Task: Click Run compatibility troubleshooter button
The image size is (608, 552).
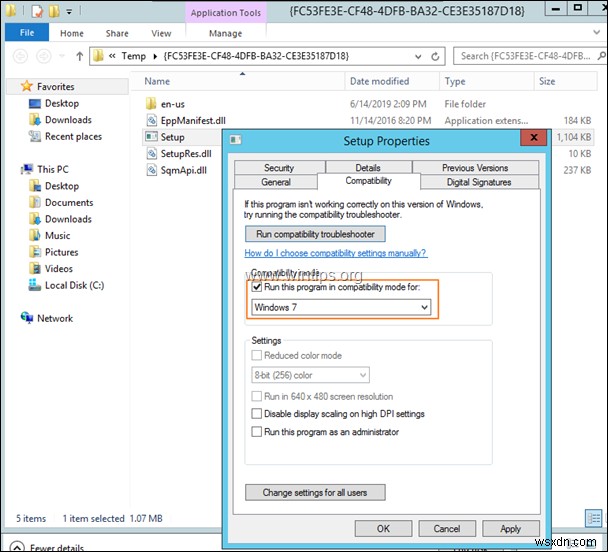Action: coord(315,234)
